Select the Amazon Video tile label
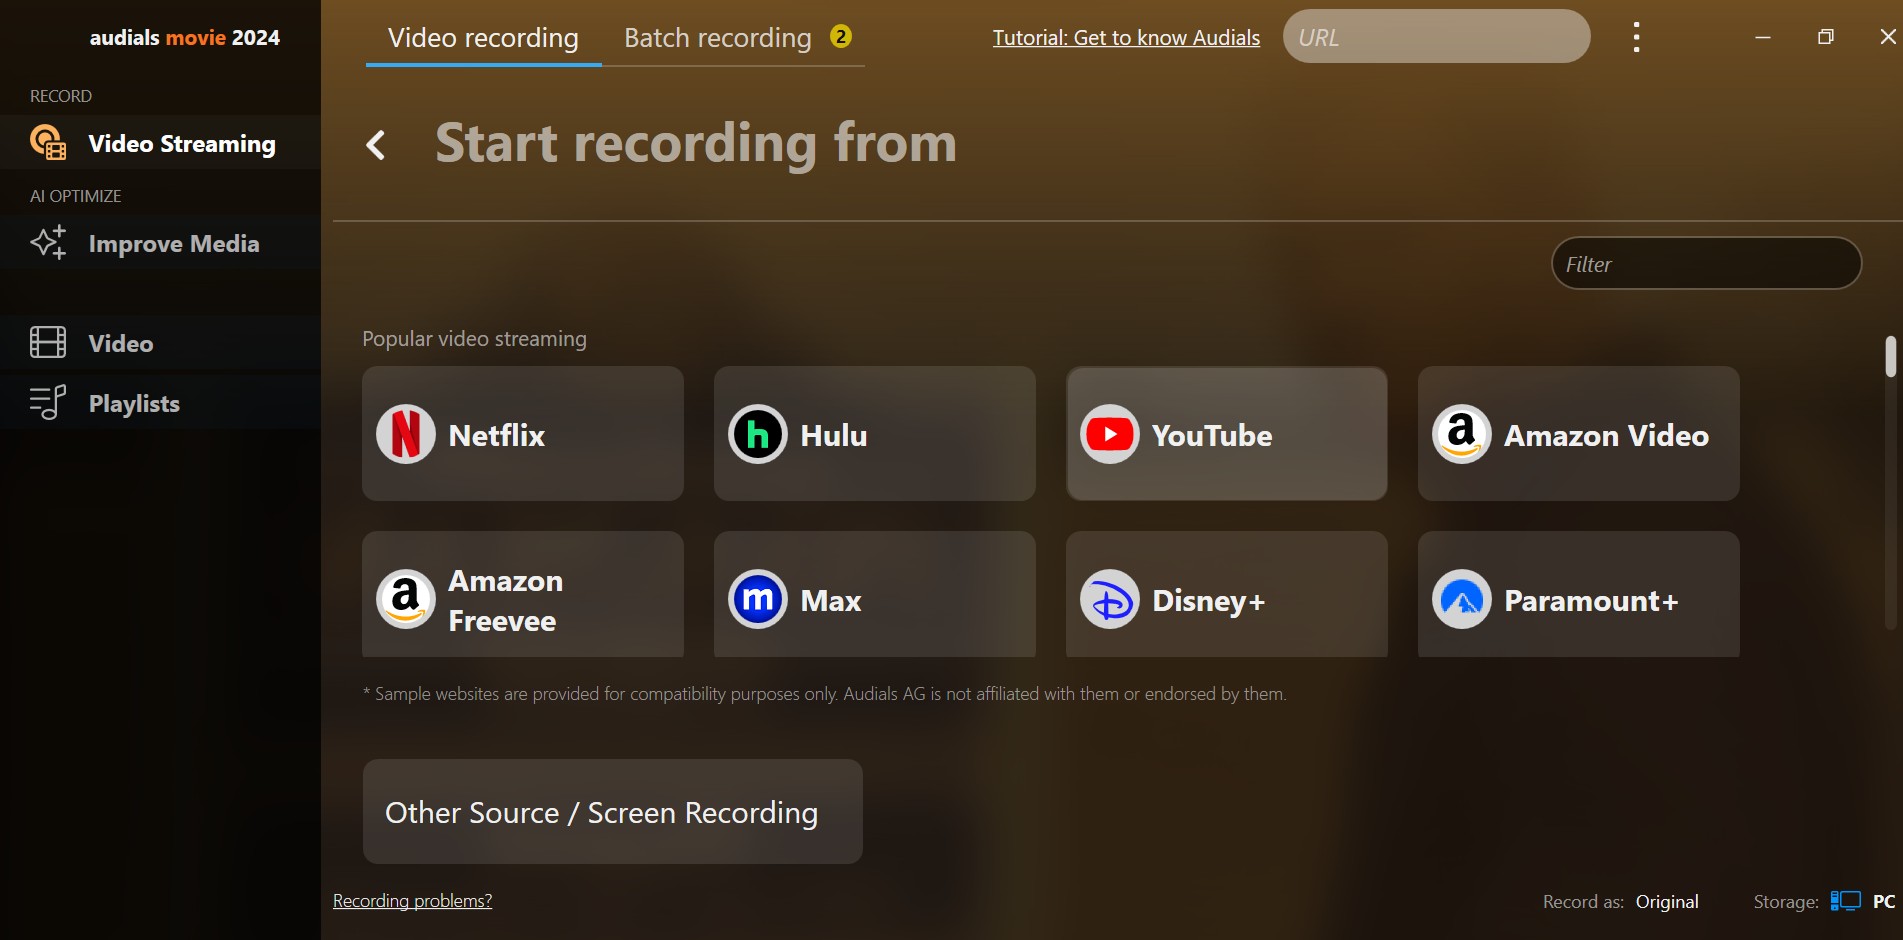1903x940 pixels. click(1607, 435)
